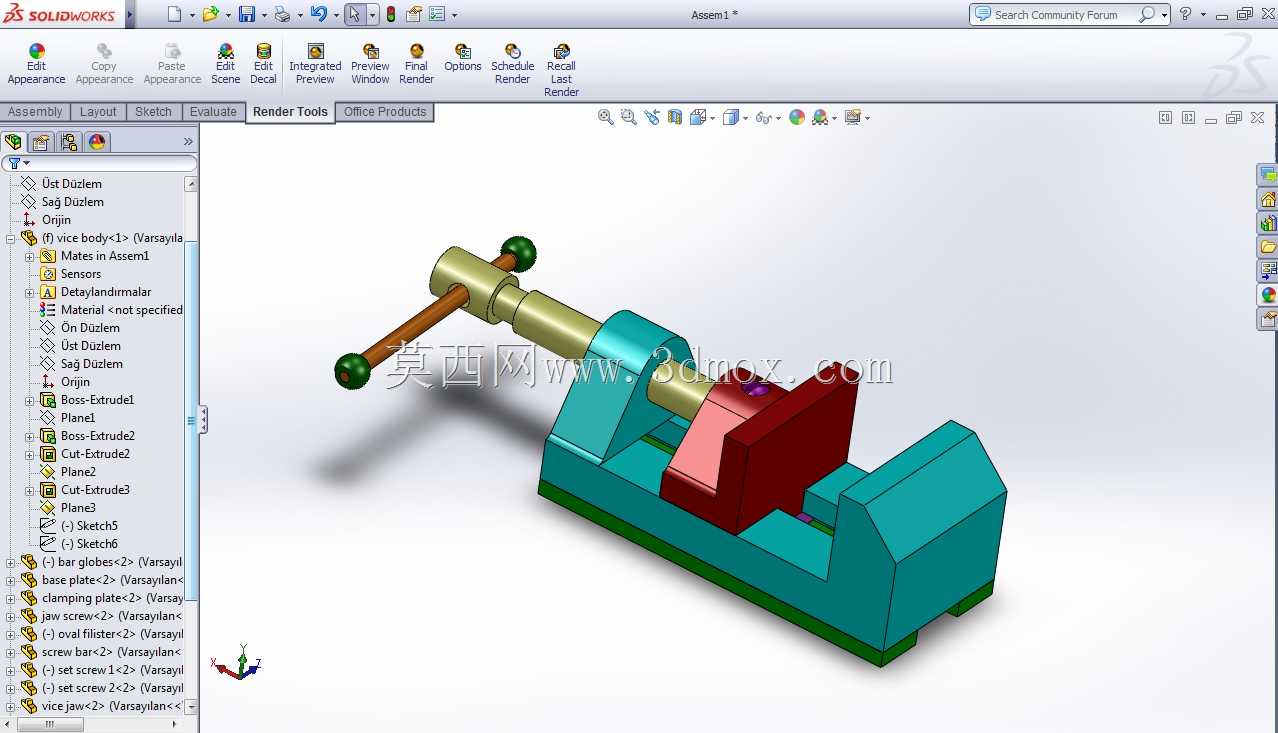This screenshot has width=1278, height=733.
Task: Select Material <not specified> item
Action: click(121, 310)
